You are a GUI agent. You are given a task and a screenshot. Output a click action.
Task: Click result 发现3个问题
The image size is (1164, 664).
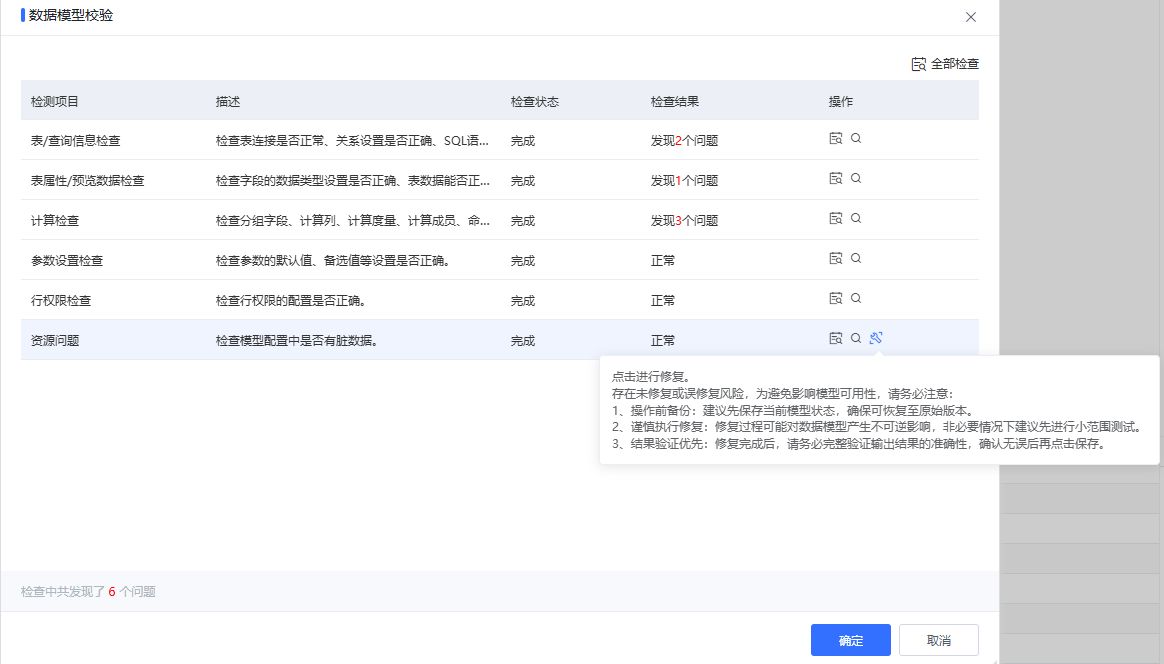(x=684, y=221)
